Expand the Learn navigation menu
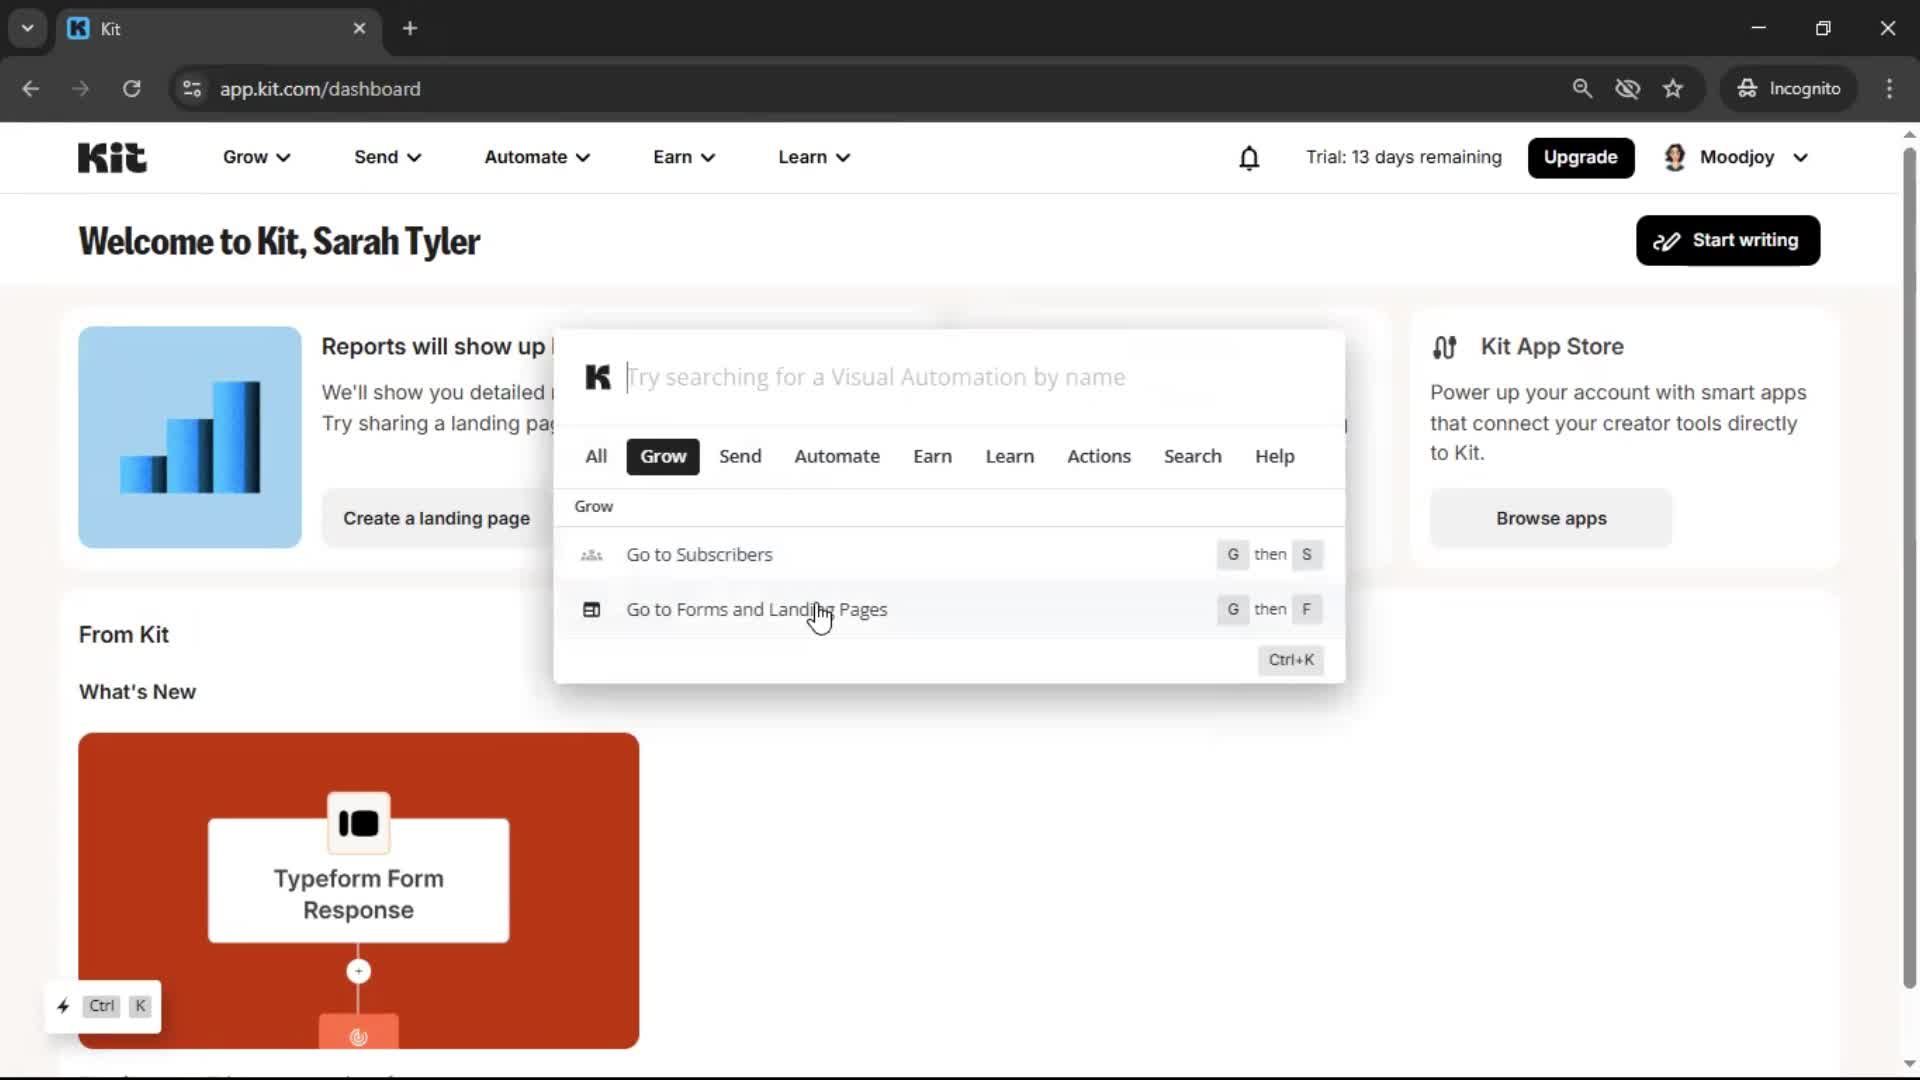Viewport: 1920px width, 1080px height. click(x=813, y=157)
